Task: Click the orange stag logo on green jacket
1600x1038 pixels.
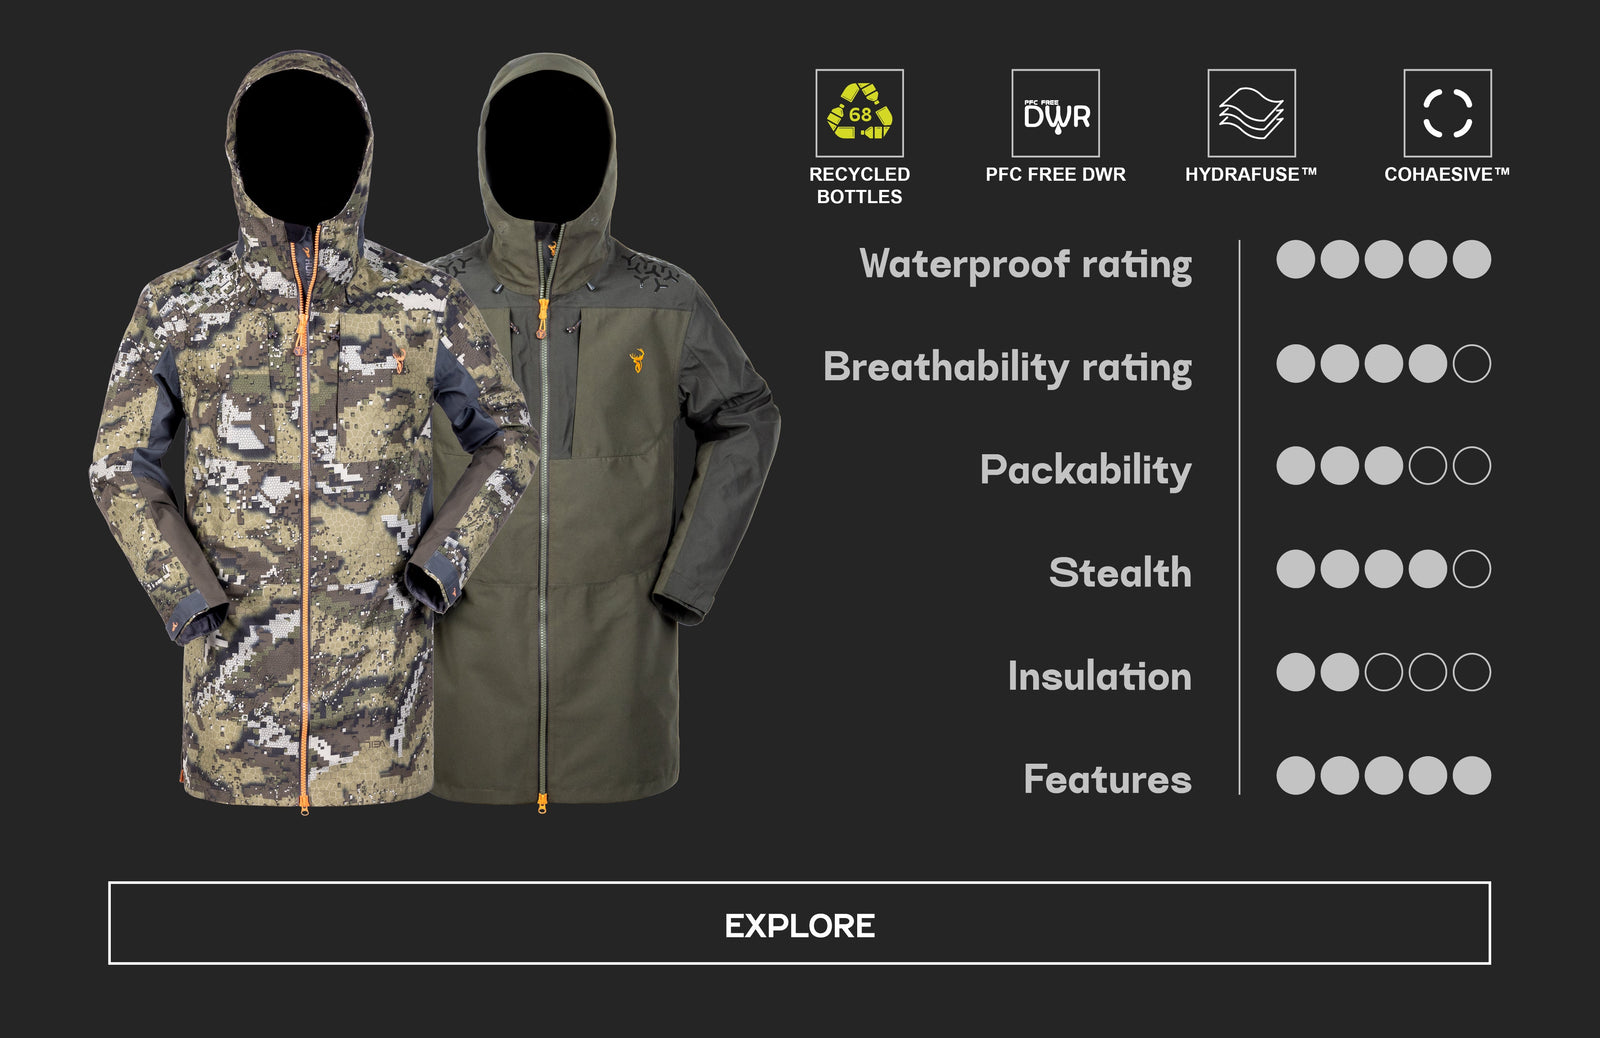Action: (x=637, y=360)
